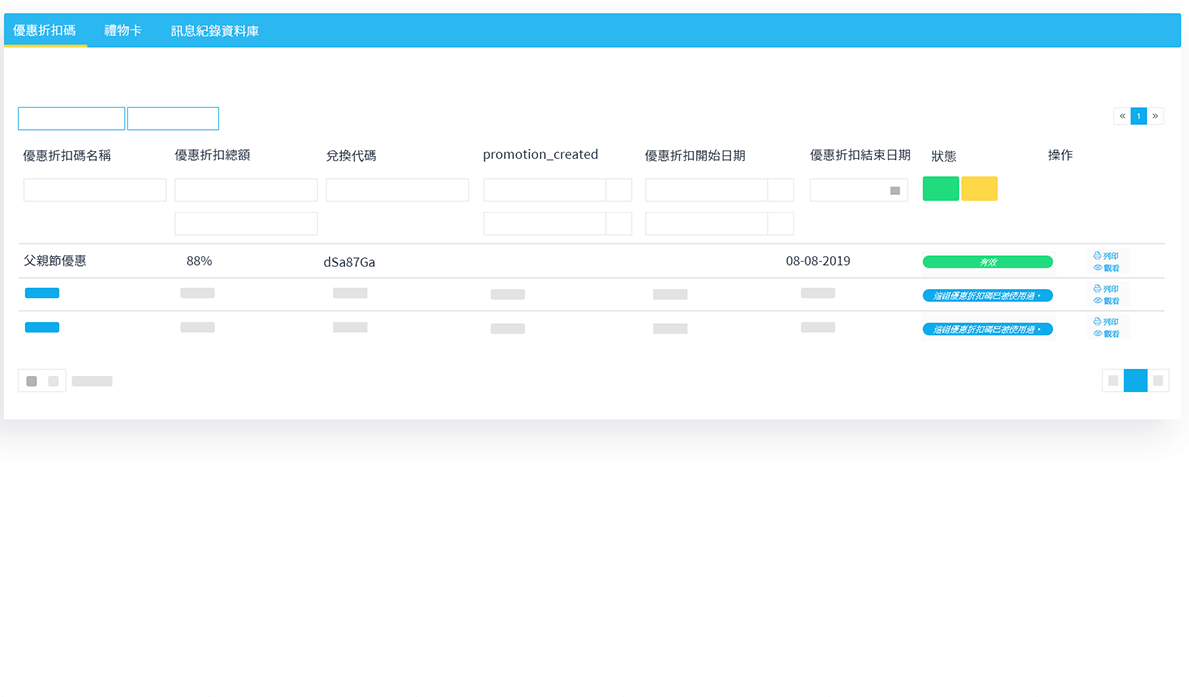This screenshot has height=697, width=1189.
Task: Focus the upper filter input under 優惠折扣總額
Action: (x=246, y=190)
